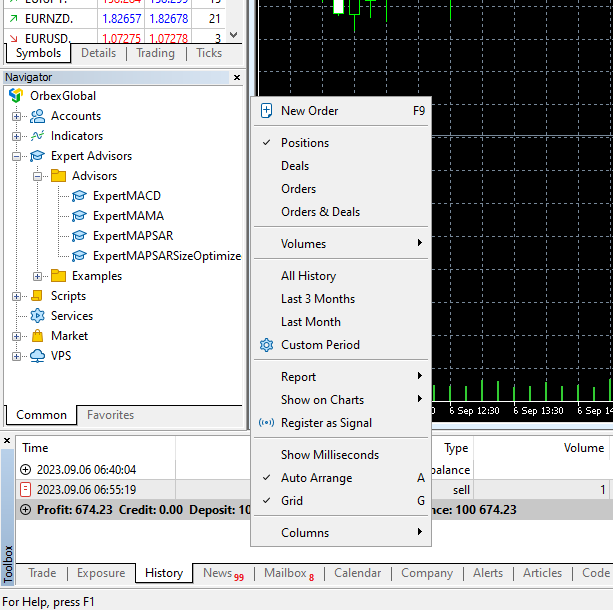The width and height of the screenshot is (613, 610).
Task: Click the ExpertMAPSAR advisor icon
Action: point(79,235)
